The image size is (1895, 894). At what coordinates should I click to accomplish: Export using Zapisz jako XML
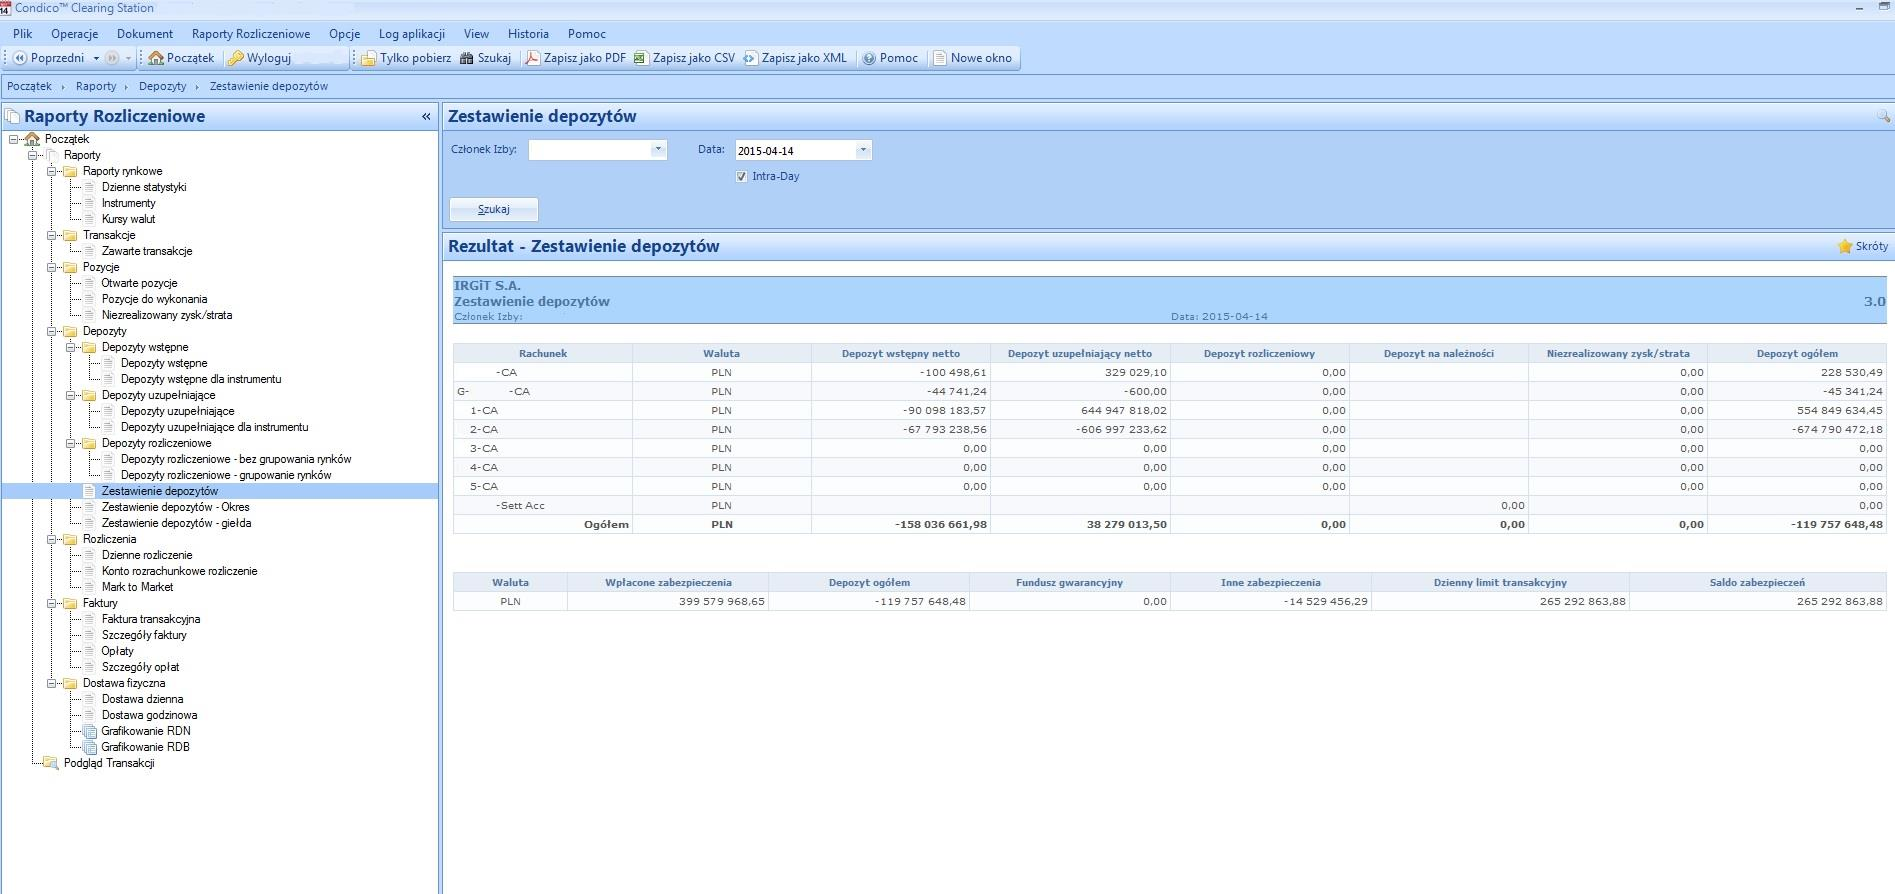795,58
